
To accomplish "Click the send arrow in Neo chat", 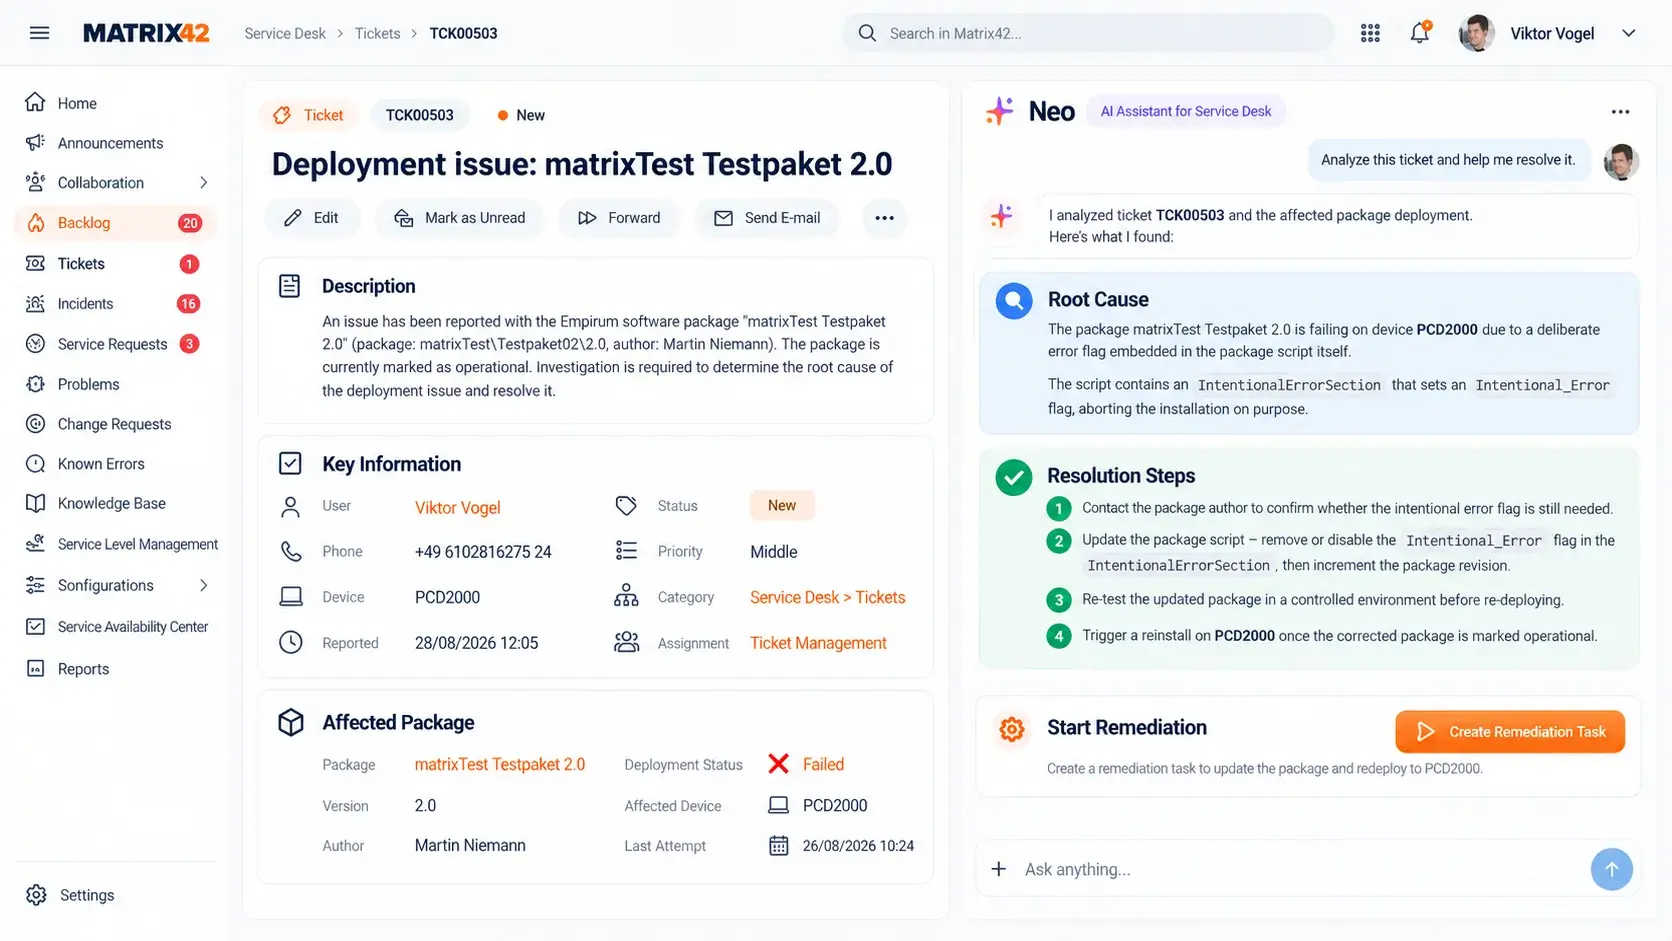I will pos(1611,869).
